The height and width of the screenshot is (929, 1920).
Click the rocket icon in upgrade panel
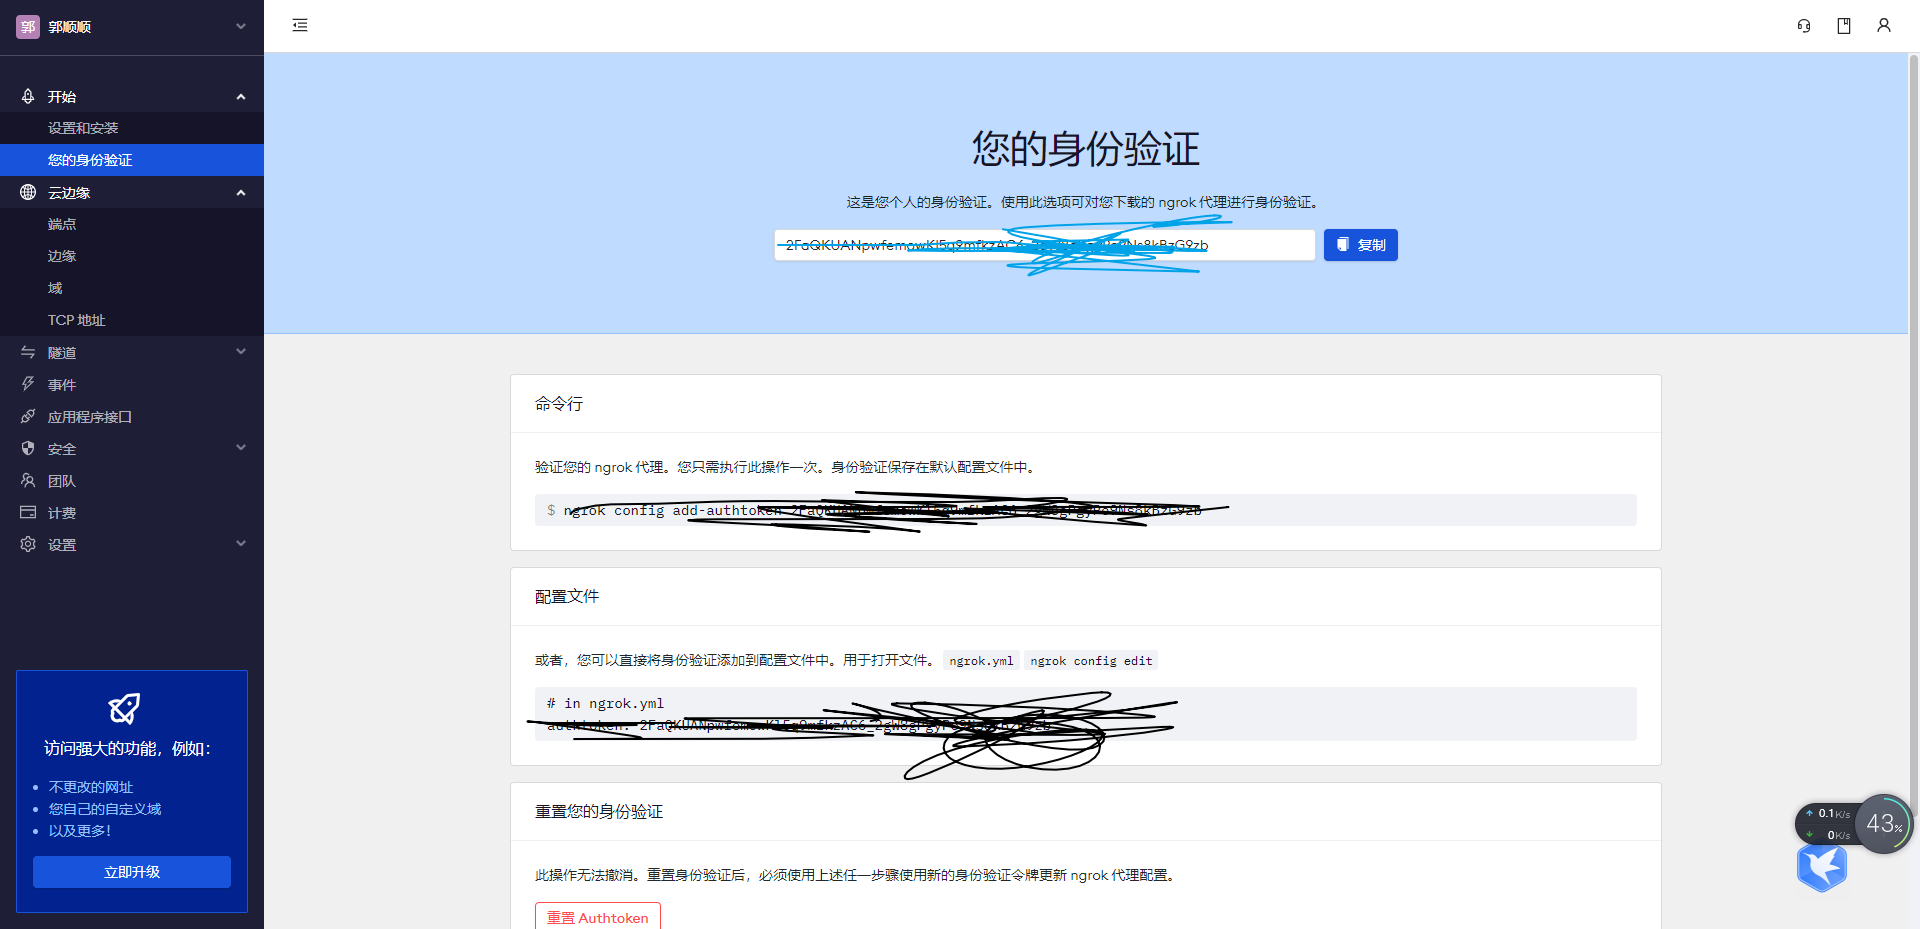click(x=124, y=708)
